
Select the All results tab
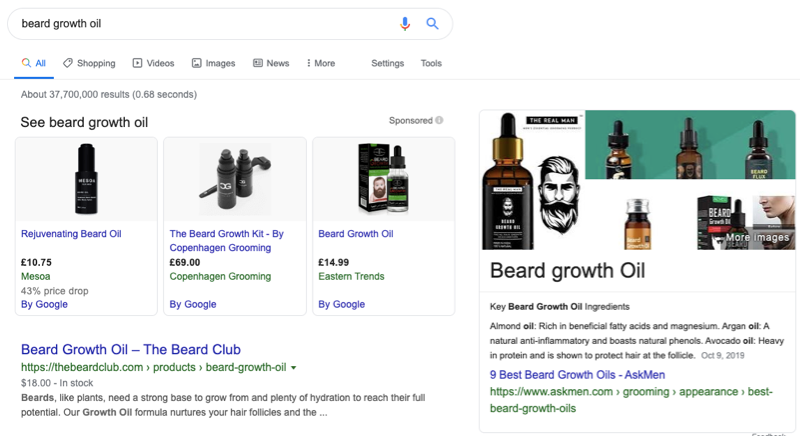point(34,63)
